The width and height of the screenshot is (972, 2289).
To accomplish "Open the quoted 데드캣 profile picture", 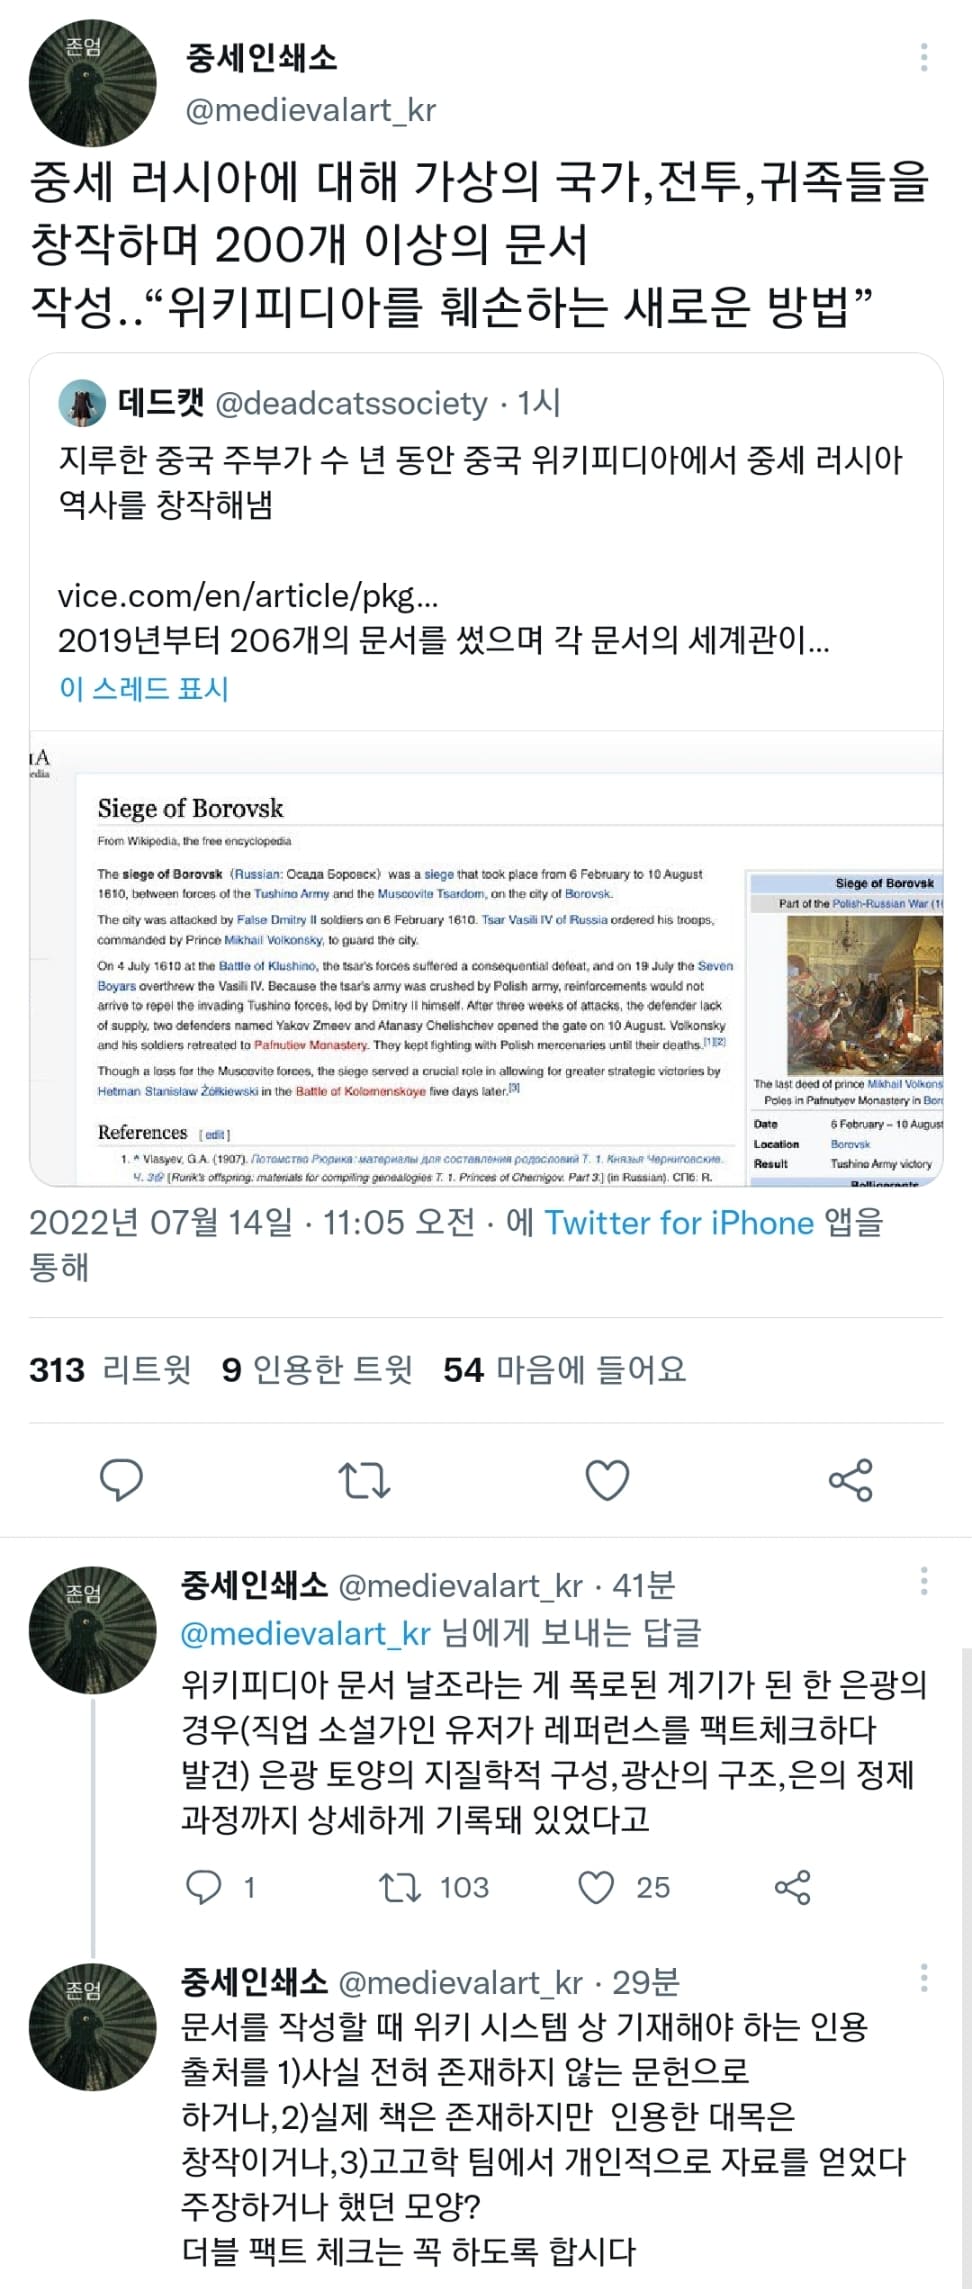I will [x=82, y=403].
